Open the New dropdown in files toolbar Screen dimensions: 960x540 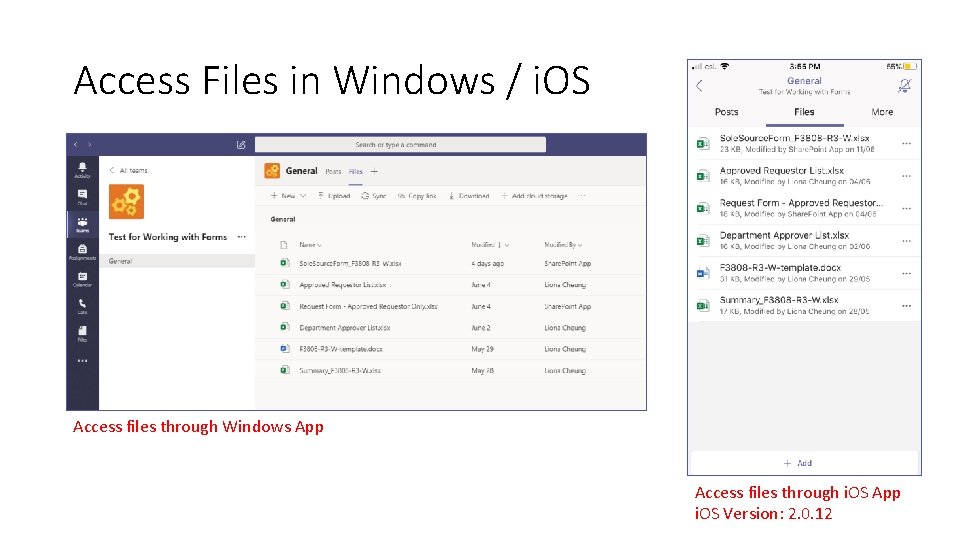tap(288, 196)
